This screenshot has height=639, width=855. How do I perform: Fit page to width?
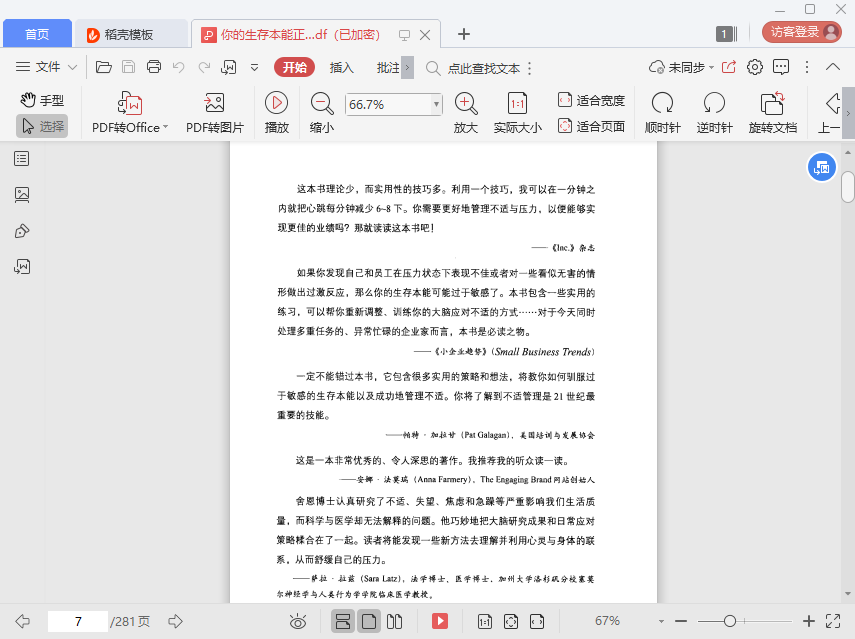pyautogui.click(x=592, y=100)
